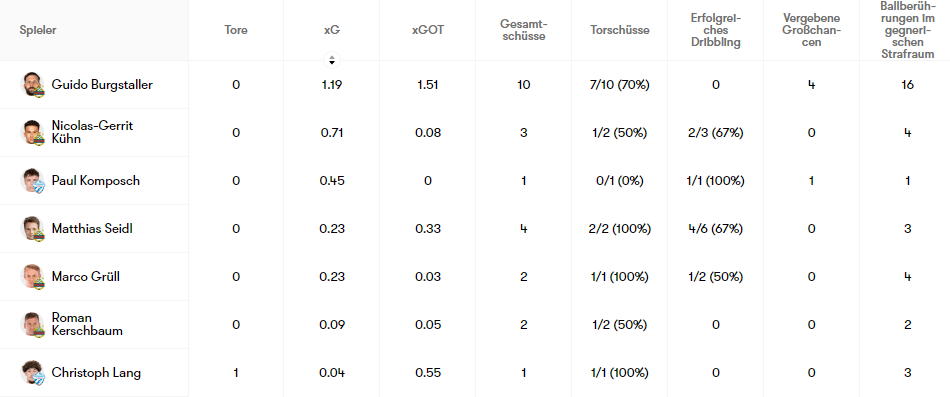950x397 pixels.
Task: Sort by Gesamtschüsse column header
Action: 523,30
